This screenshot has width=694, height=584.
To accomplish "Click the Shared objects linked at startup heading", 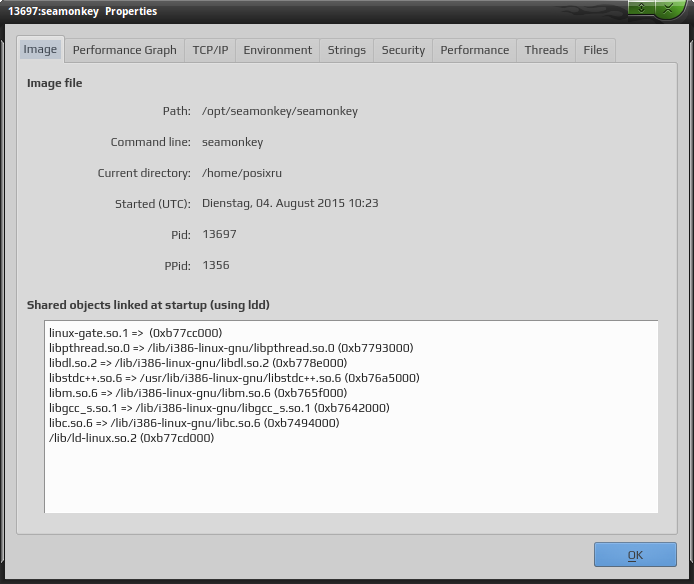I will pyautogui.click(x=148, y=305).
